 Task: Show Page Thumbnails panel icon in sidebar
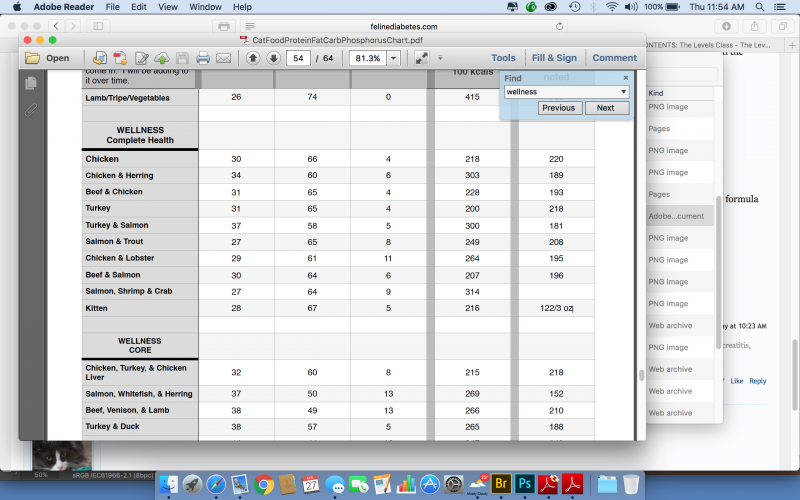click(x=31, y=83)
